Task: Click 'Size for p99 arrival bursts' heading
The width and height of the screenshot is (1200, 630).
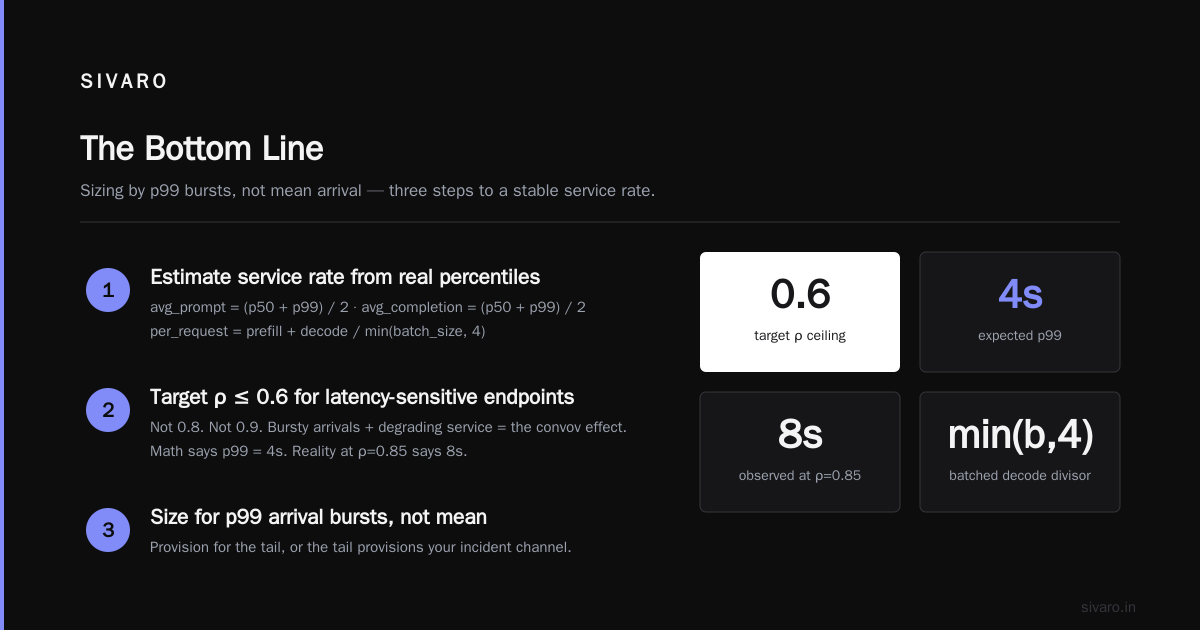Action: 318,517
